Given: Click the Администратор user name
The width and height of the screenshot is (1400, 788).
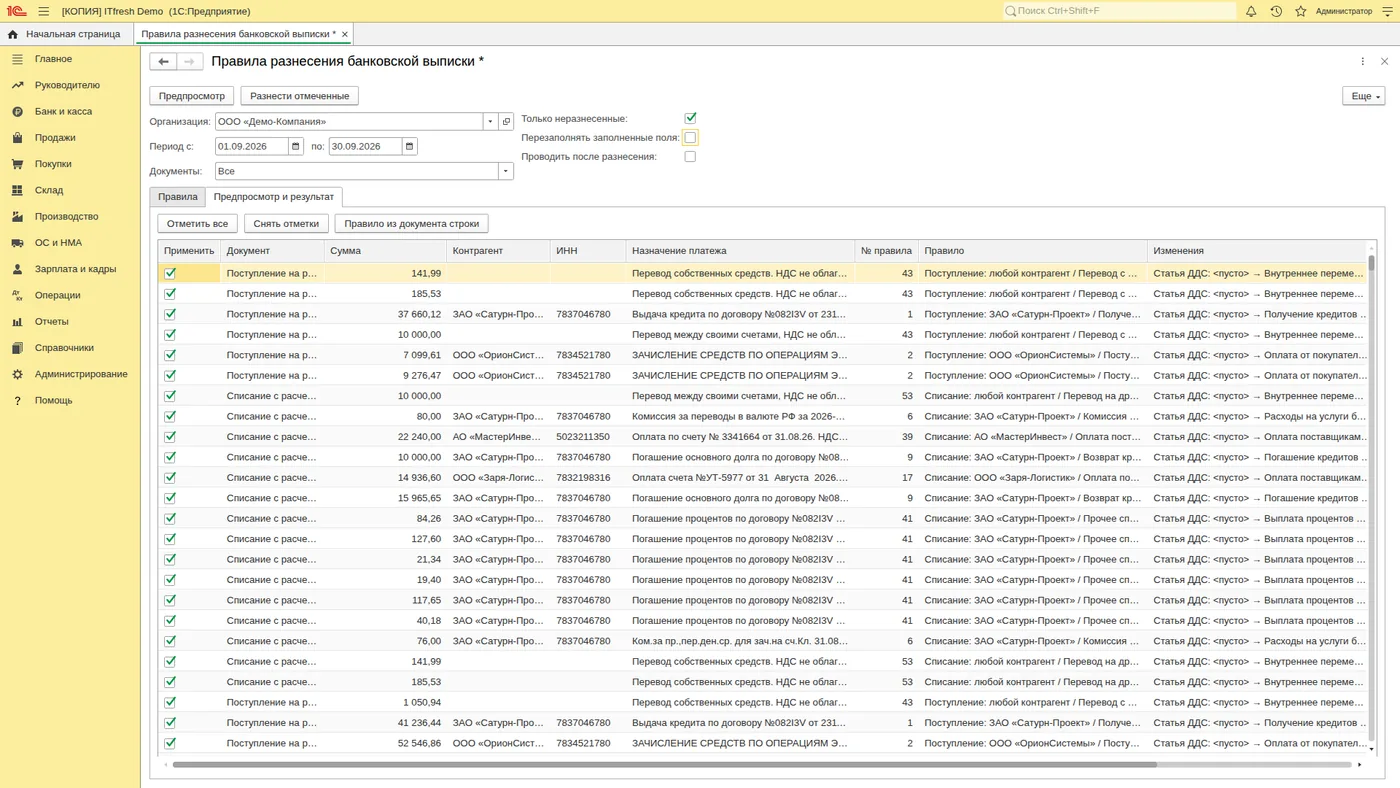Looking at the screenshot, I should (1344, 11).
